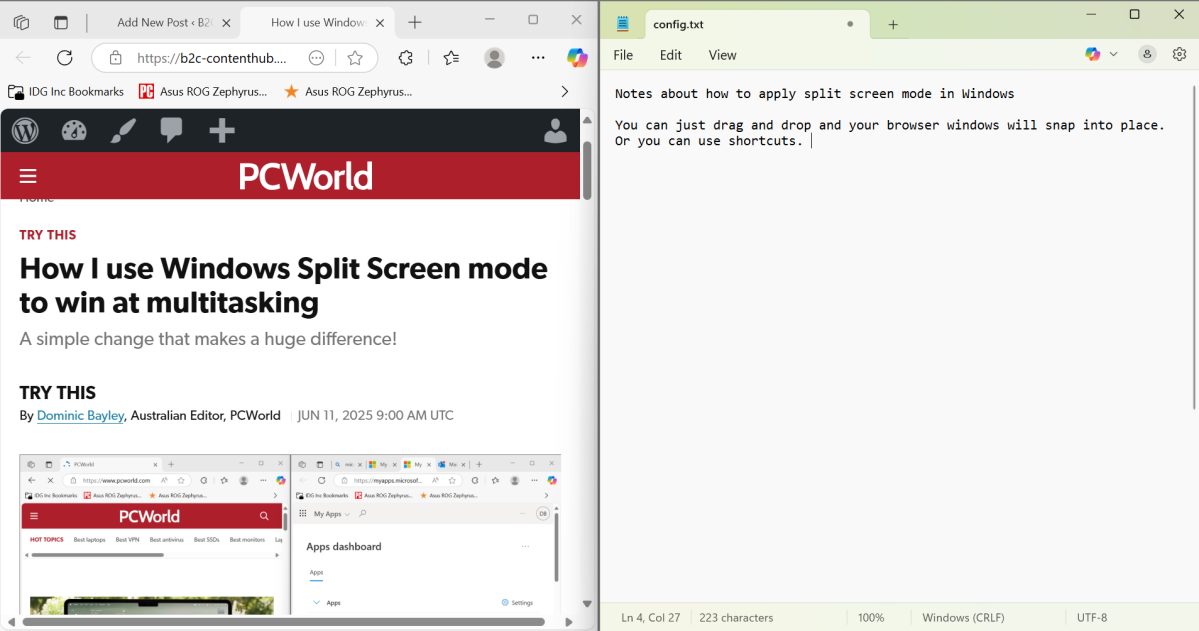Viewport: 1199px width, 631px height.
Task: Click UTF-8 encoding status
Action: (x=1092, y=617)
